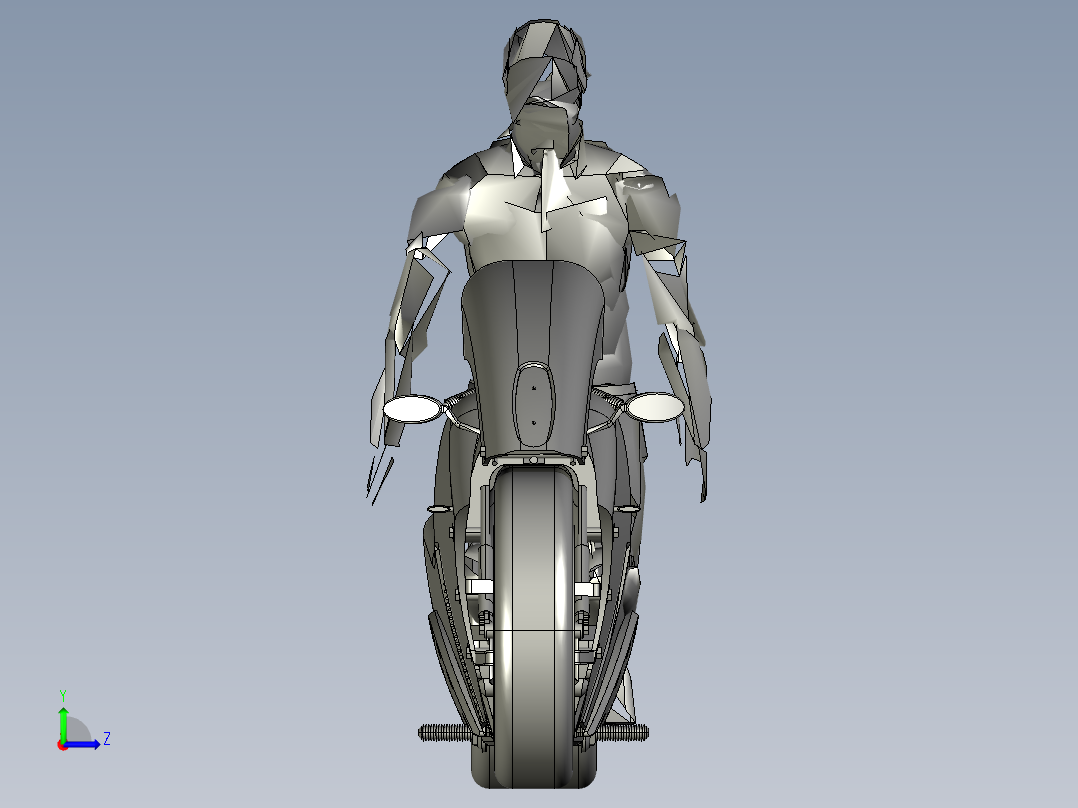
Task: Click the red origin point of the triad
Action: [62, 745]
